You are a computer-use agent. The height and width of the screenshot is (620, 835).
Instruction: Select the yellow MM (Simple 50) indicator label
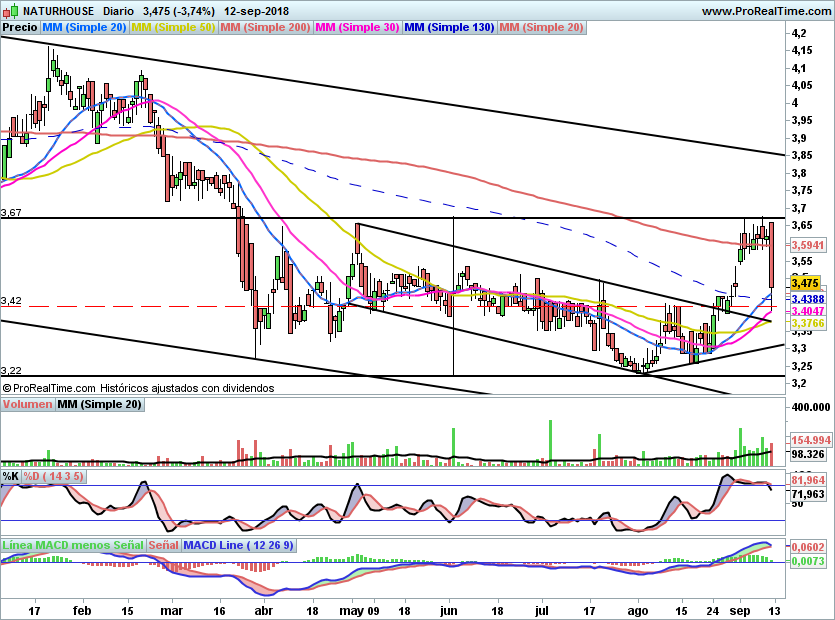[174, 28]
